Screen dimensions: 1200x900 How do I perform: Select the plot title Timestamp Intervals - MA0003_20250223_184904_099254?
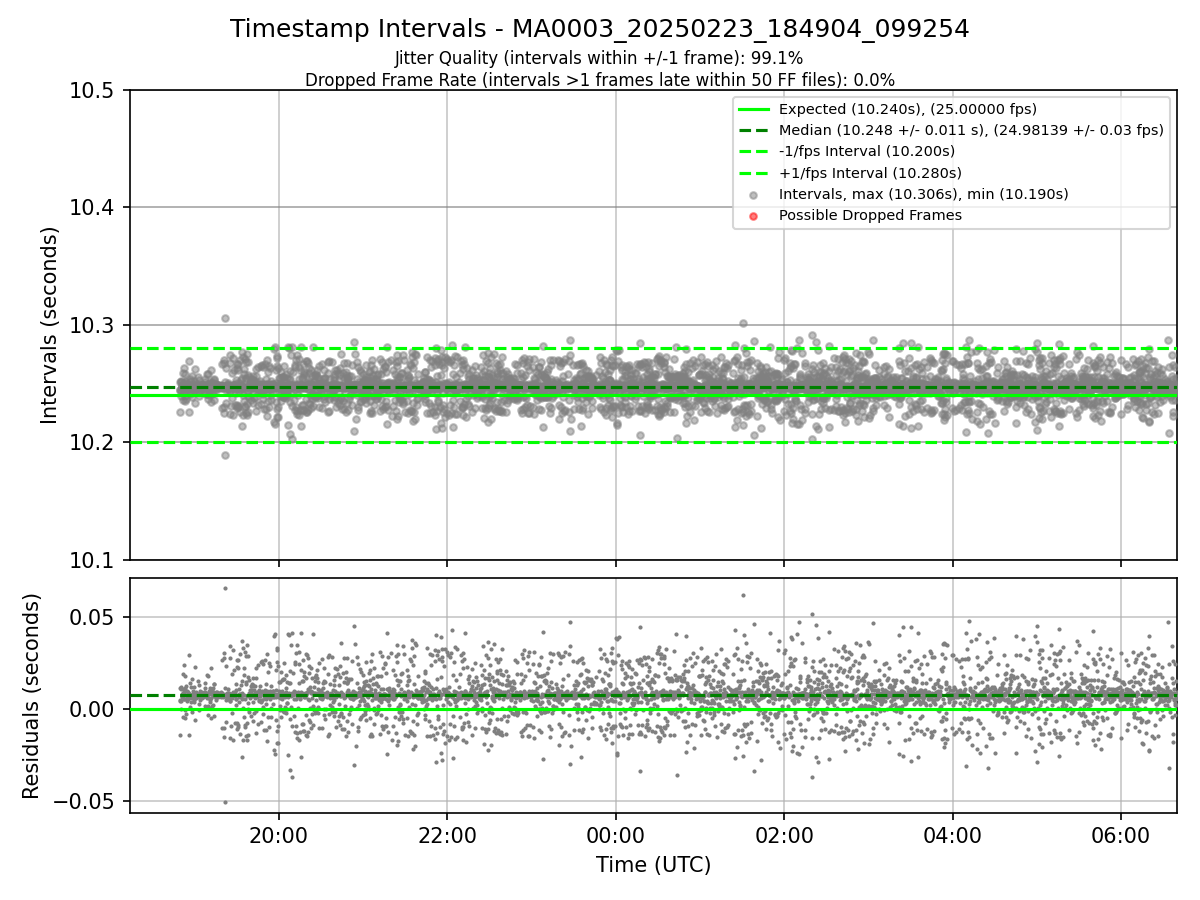pyautogui.click(x=599, y=29)
